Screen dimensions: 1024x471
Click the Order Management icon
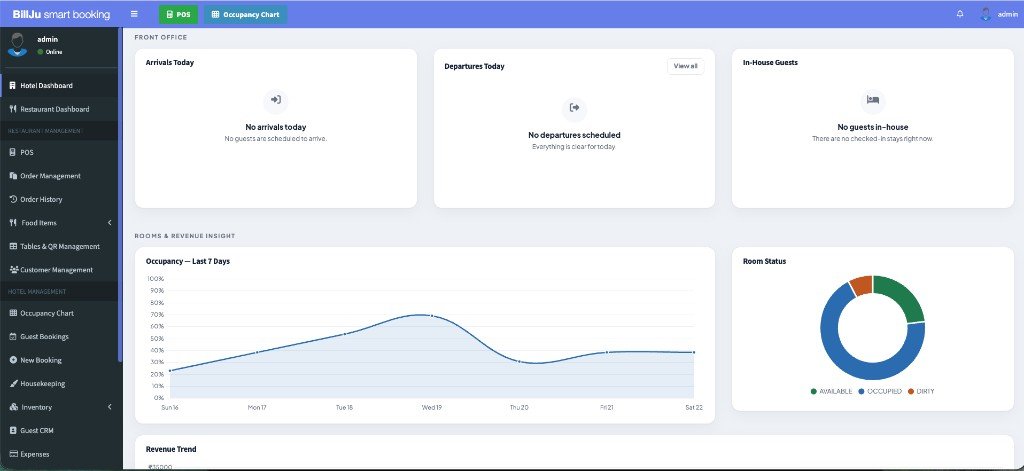pyautogui.click(x=12, y=176)
